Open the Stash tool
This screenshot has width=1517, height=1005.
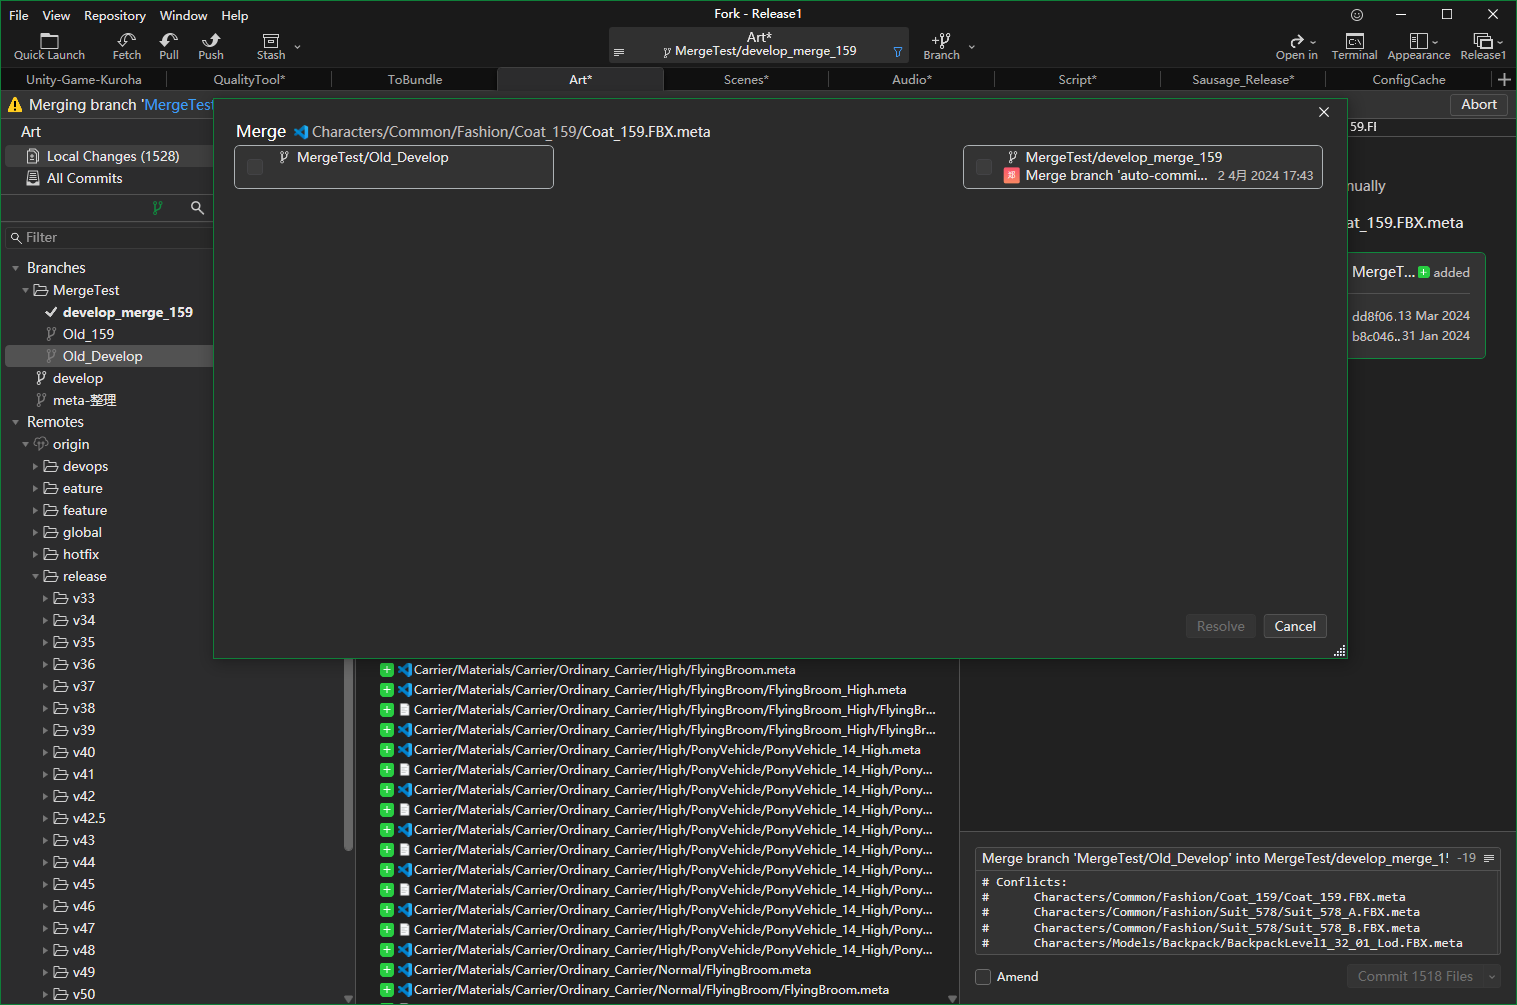pyautogui.click(x=271, y=45)
